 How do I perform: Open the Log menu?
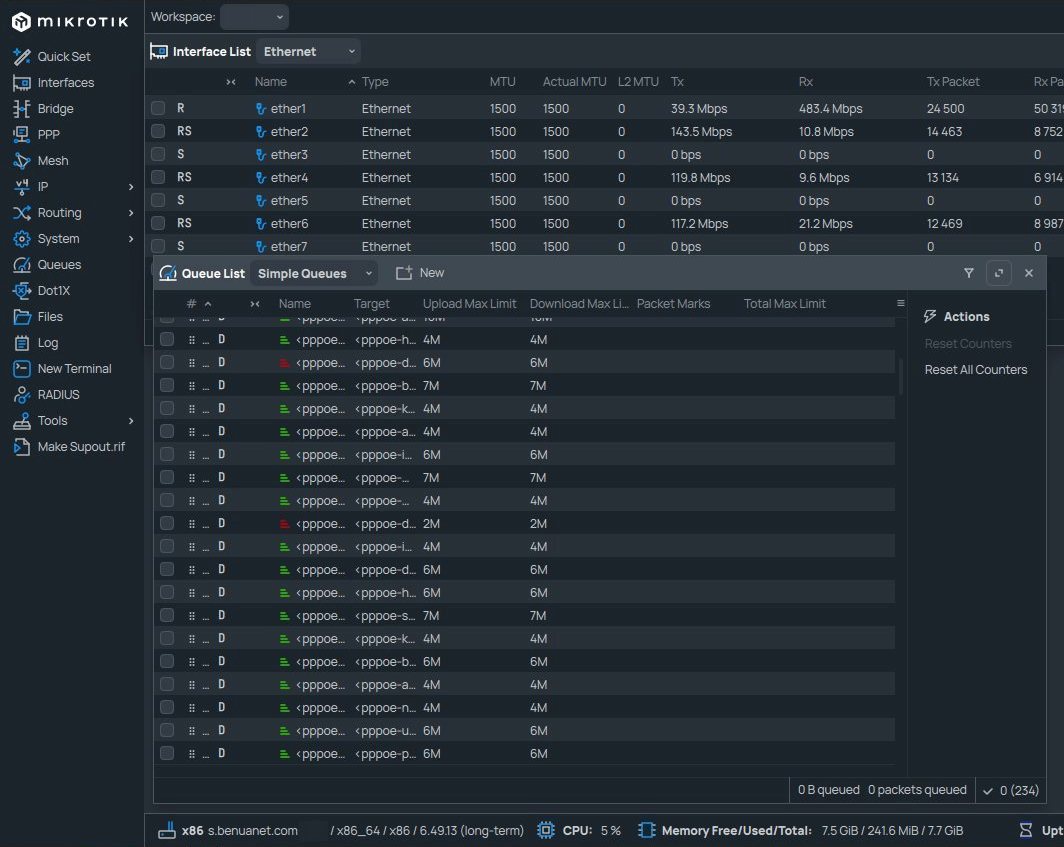coord(48,343)
